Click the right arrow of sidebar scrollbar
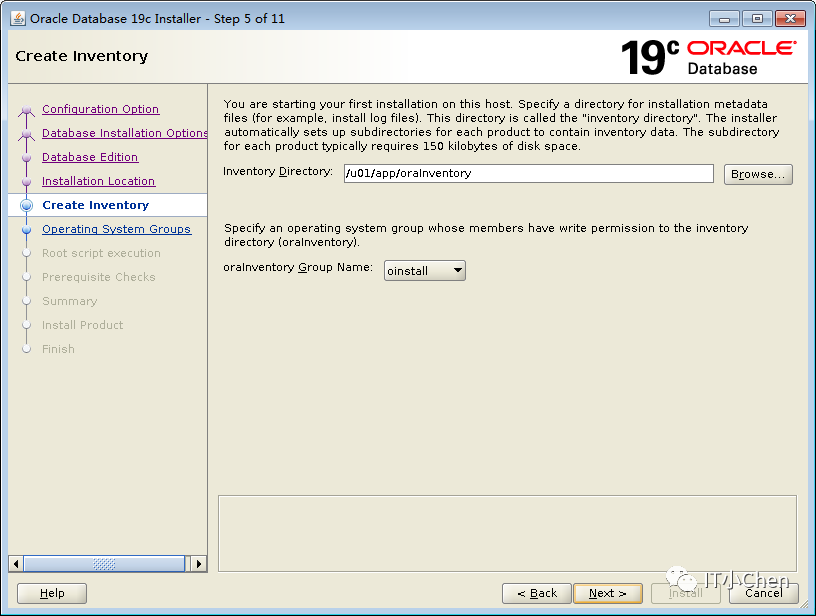This screenshot has height=616, width=816. (x=199, y=564)
